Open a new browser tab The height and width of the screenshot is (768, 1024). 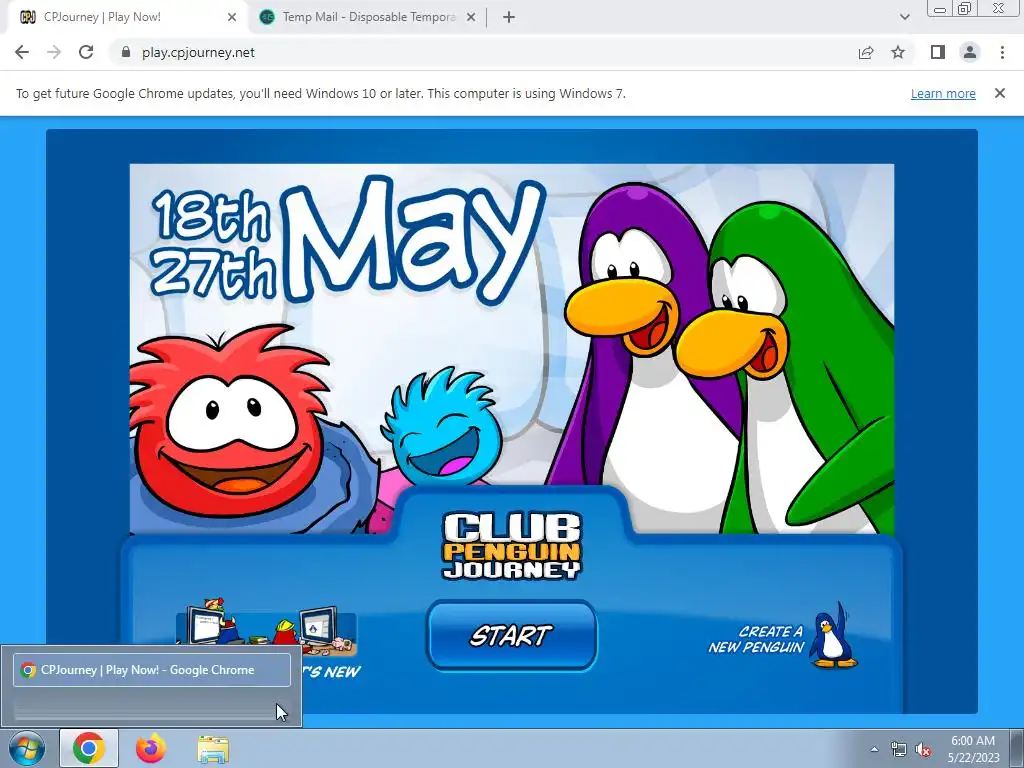click(x=509, y=17)
